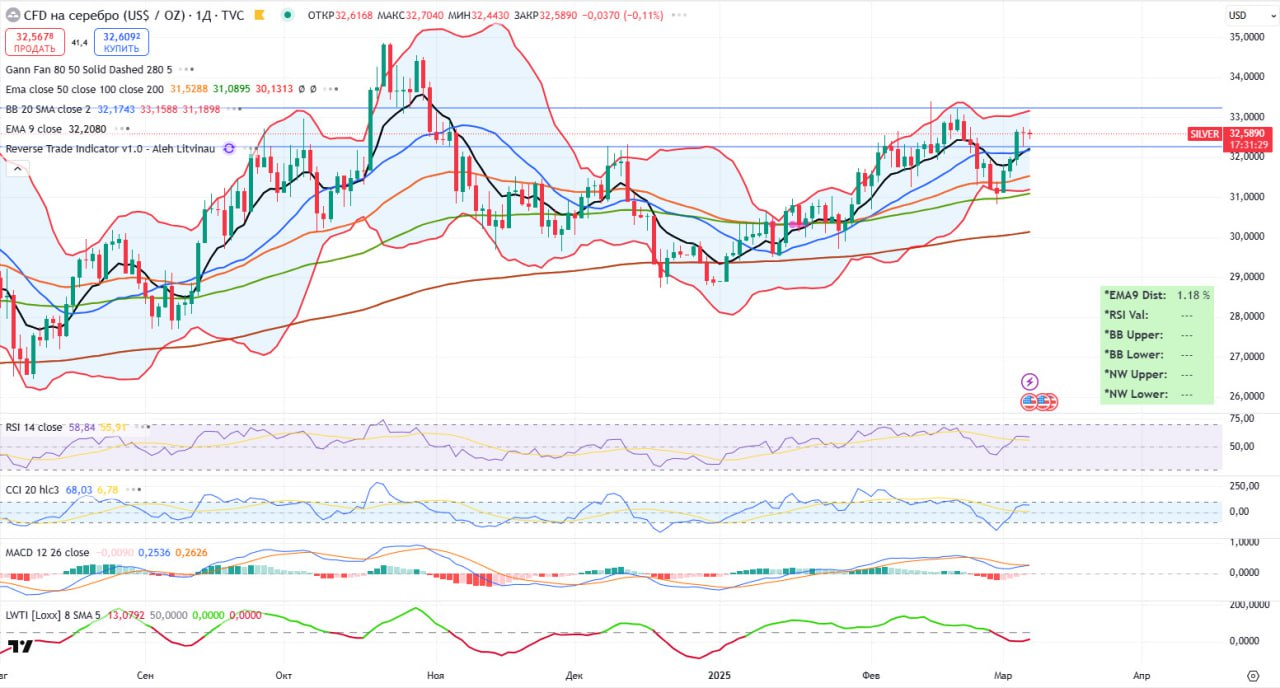Click the silver symbol logo icon
Viewport: 1280px width, 688px height.
click(13, 15)
